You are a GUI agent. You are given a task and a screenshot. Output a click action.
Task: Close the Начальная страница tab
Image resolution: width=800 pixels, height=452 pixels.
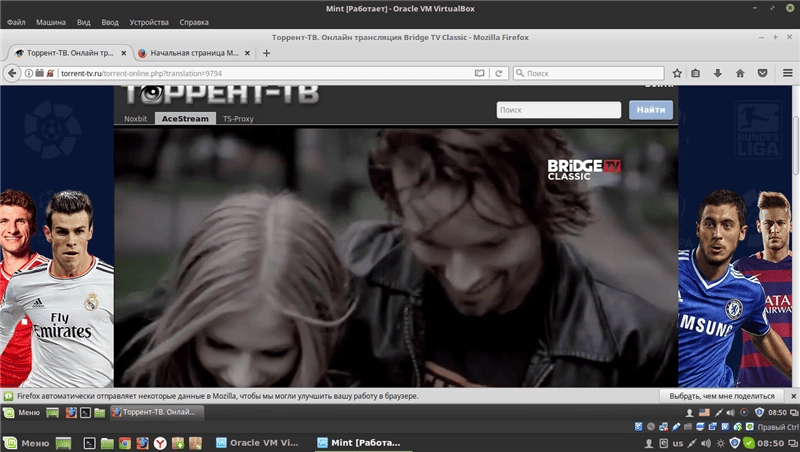pyautogui.click(x=247, y=53)
